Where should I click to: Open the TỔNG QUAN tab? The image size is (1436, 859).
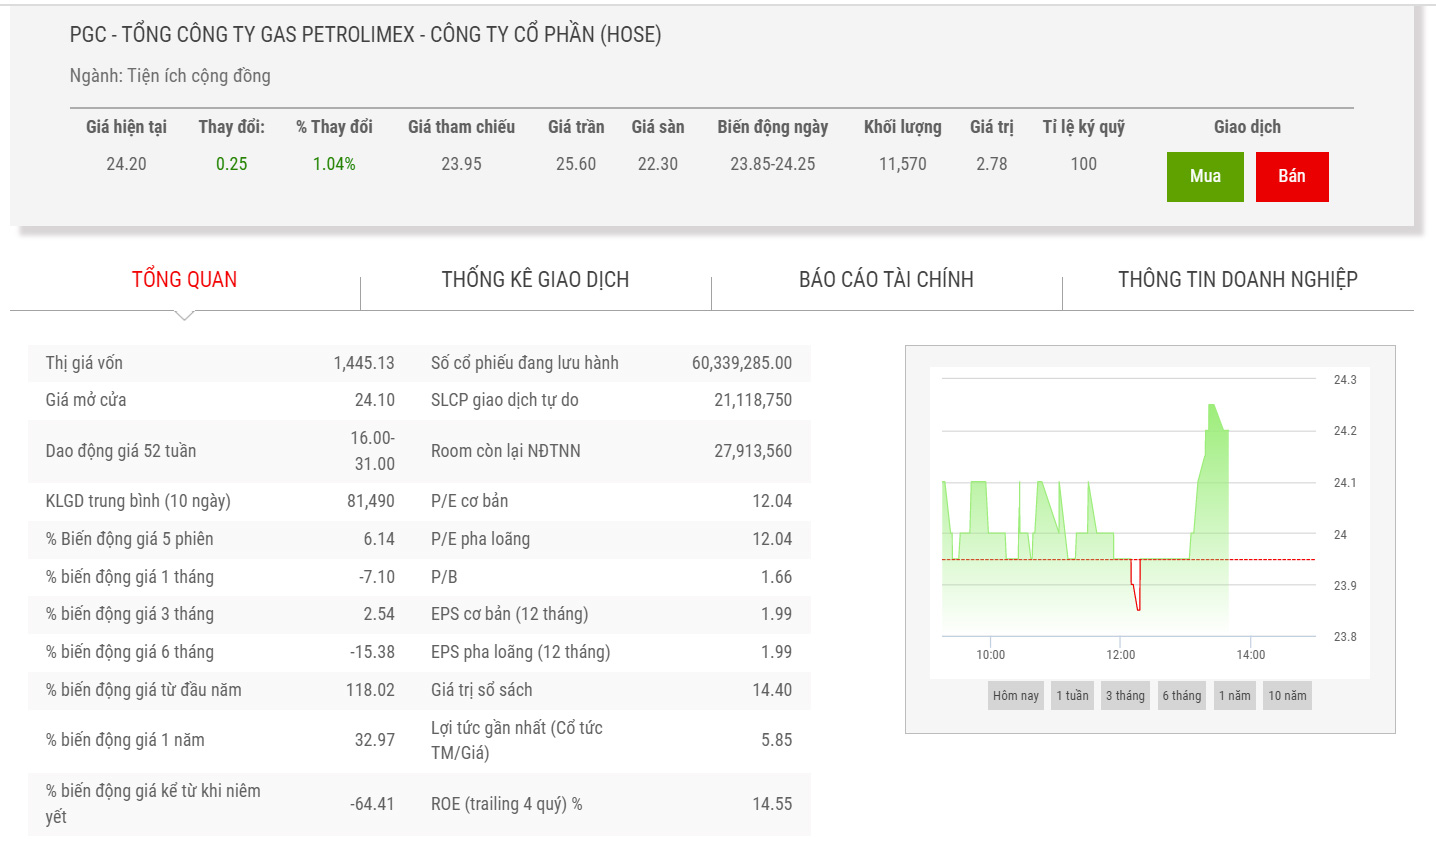tap(184, 280)
